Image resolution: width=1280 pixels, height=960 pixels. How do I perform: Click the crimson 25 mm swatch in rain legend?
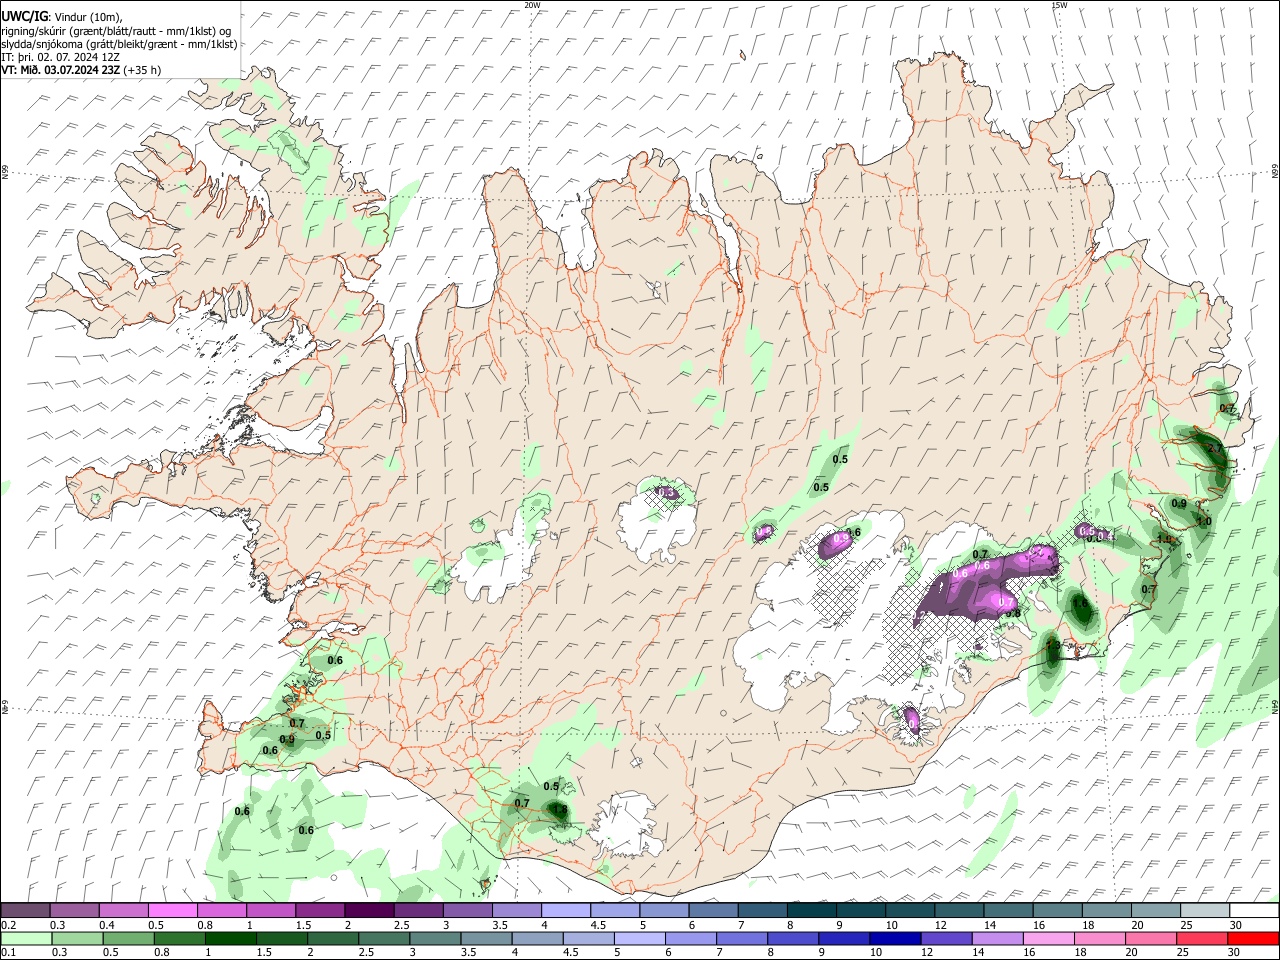(1204, 939)
